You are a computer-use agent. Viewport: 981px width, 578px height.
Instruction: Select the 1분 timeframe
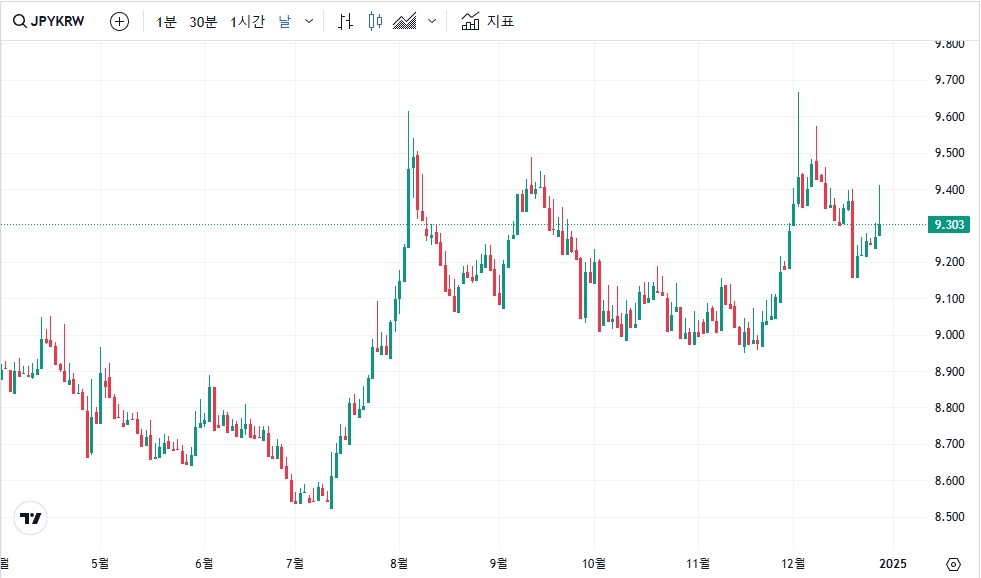click(166, 22)
